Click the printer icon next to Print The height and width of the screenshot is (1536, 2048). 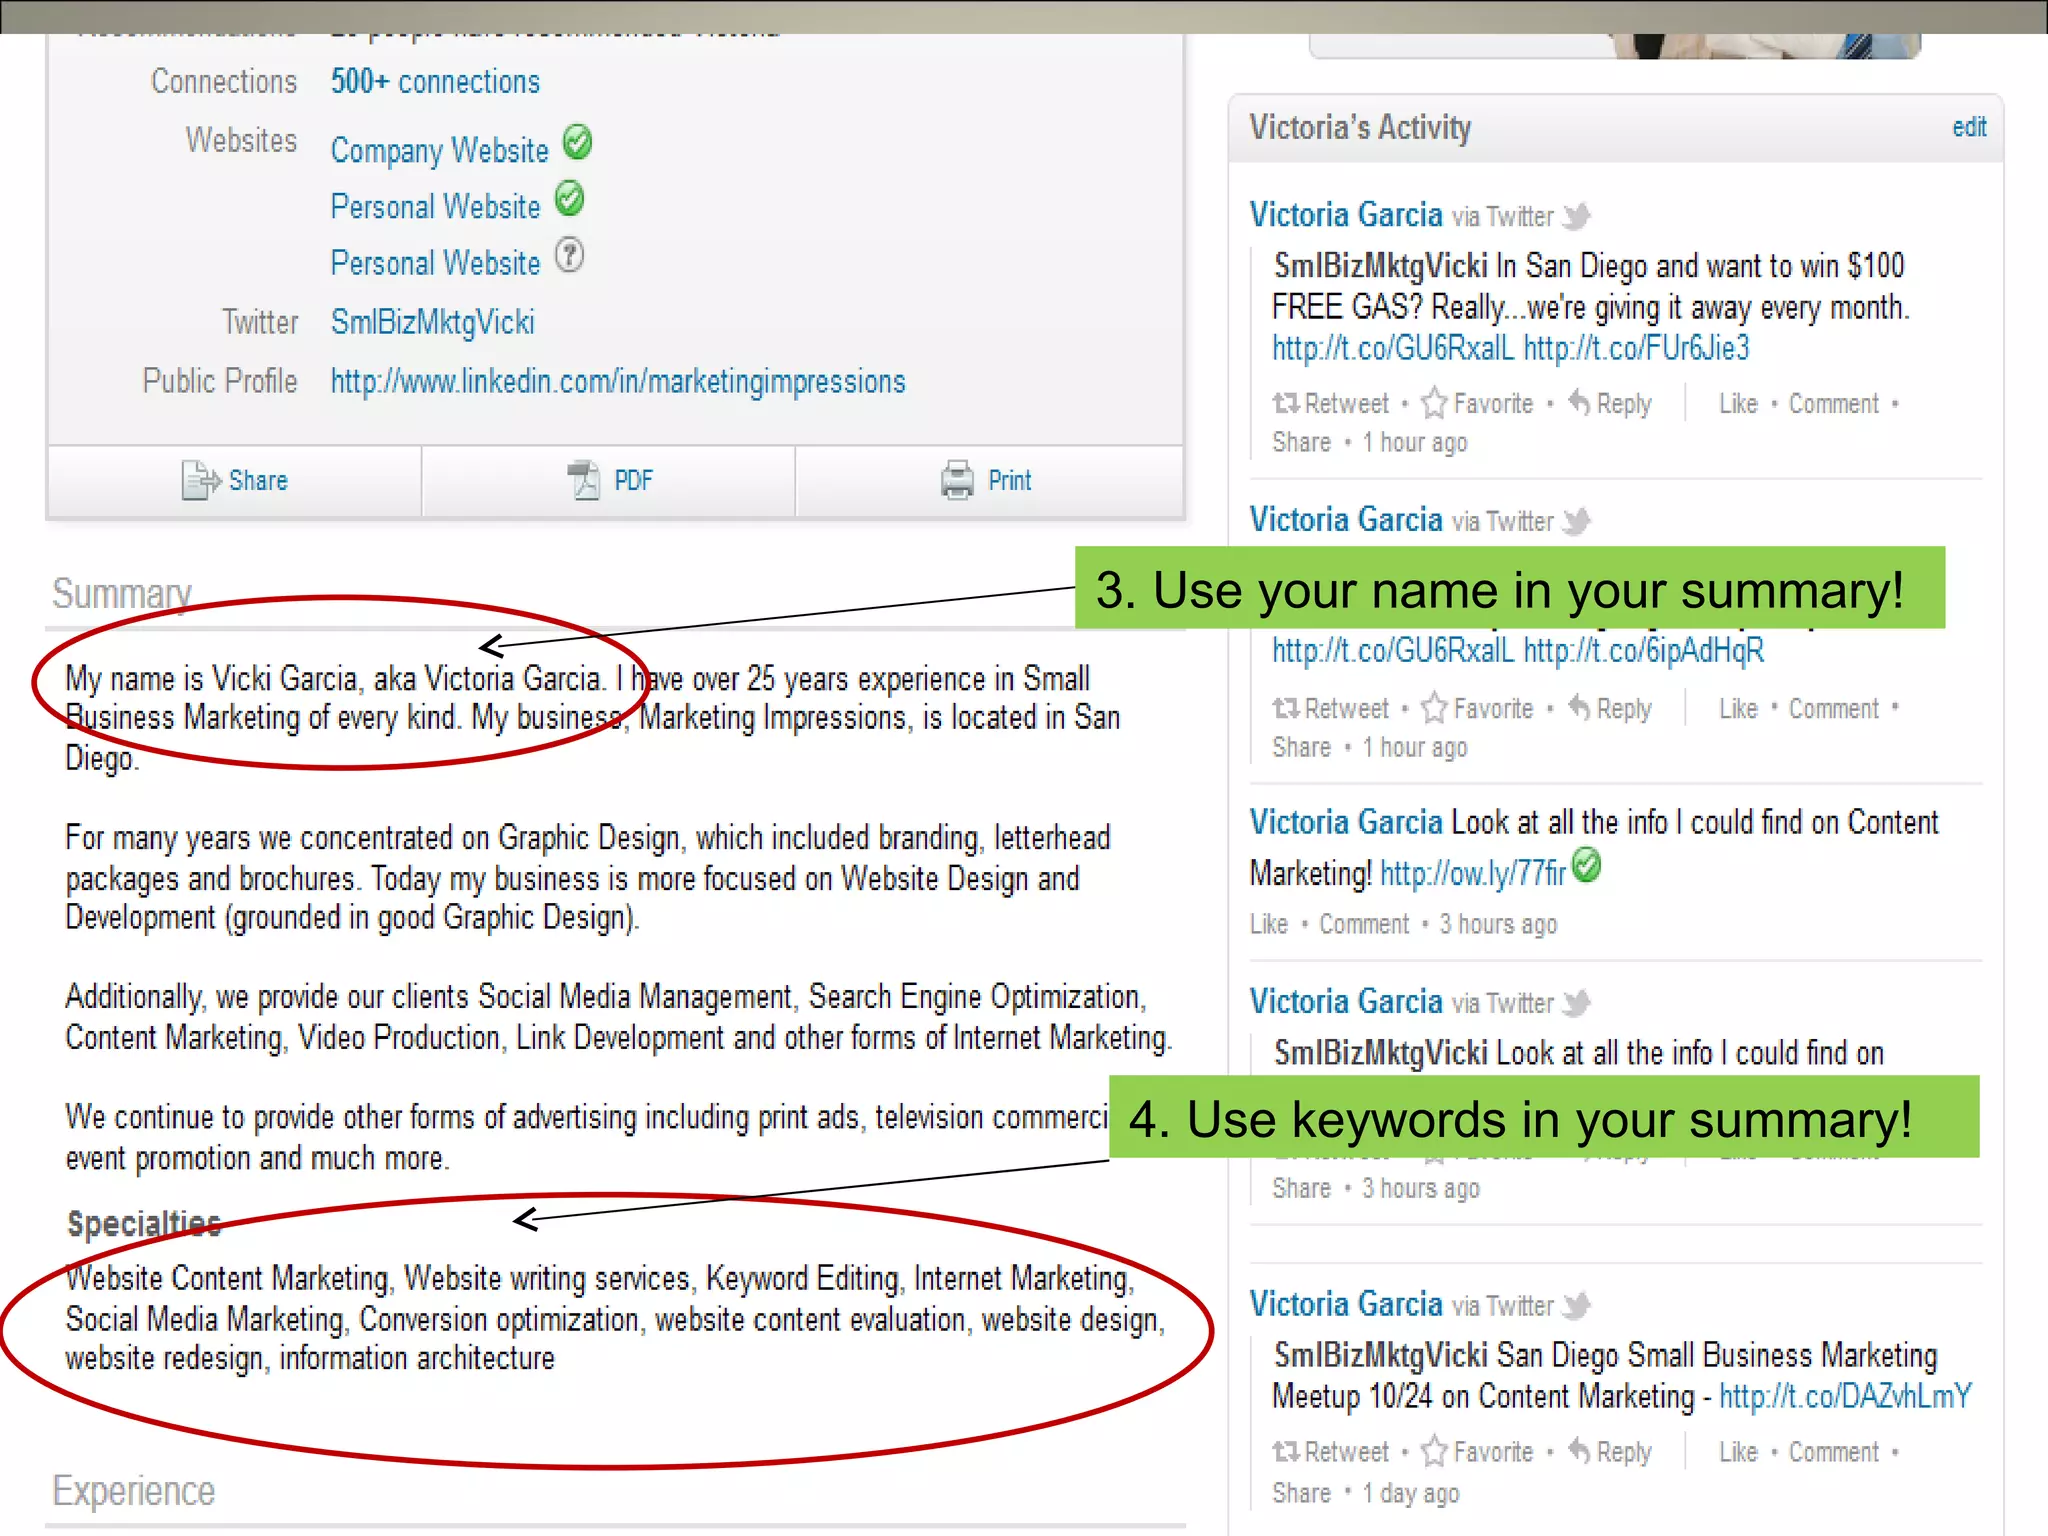coord(957,480)
